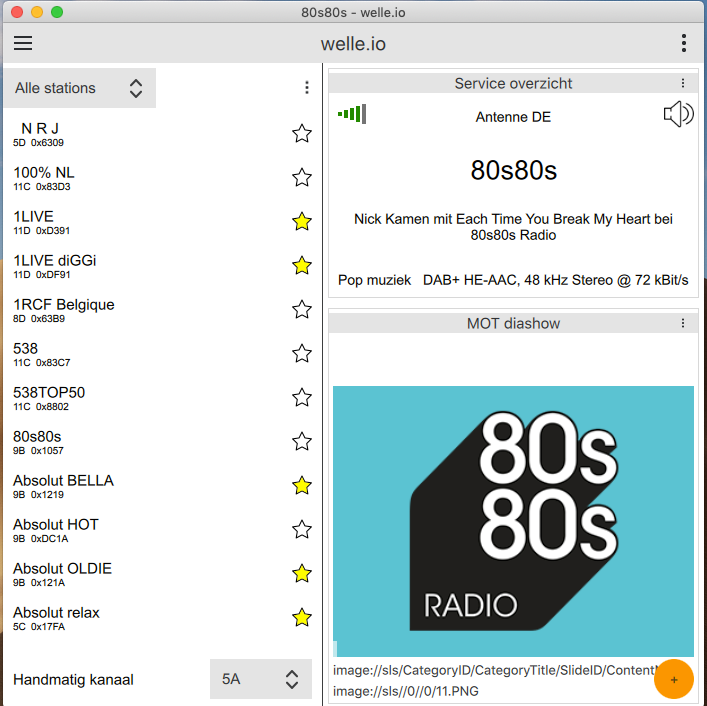This screenshot has width=707, height=706.
Task: Click the signal strength indicator
Action: click(x=352, y=114)
